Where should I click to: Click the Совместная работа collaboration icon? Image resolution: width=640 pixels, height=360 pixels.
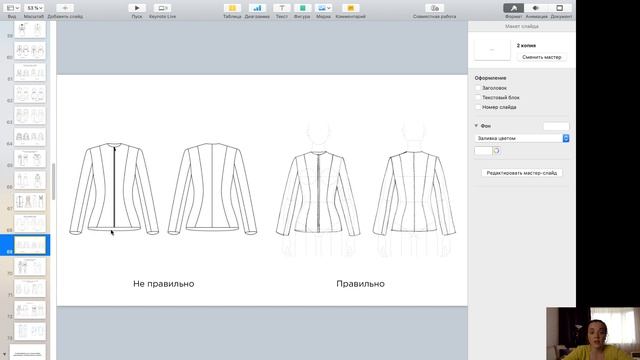click(435, 8)
